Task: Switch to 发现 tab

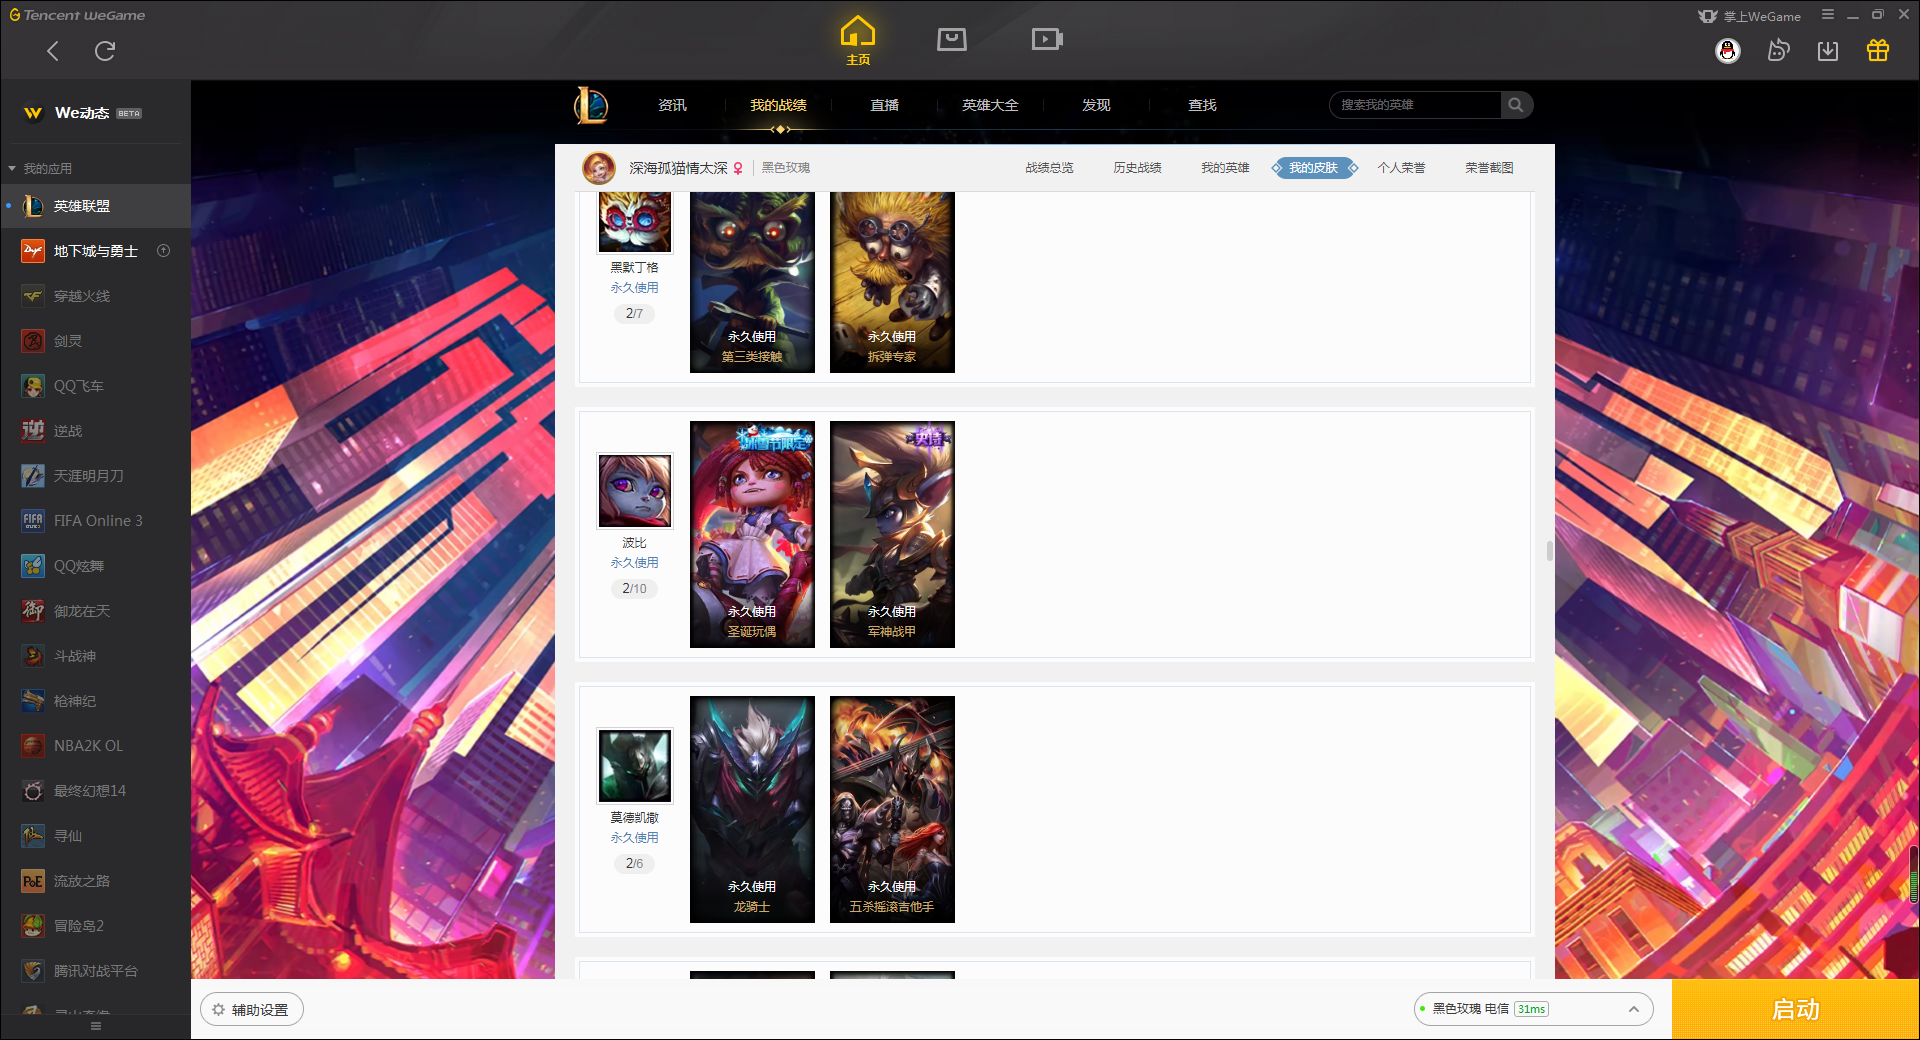Action: point(1096,105)
